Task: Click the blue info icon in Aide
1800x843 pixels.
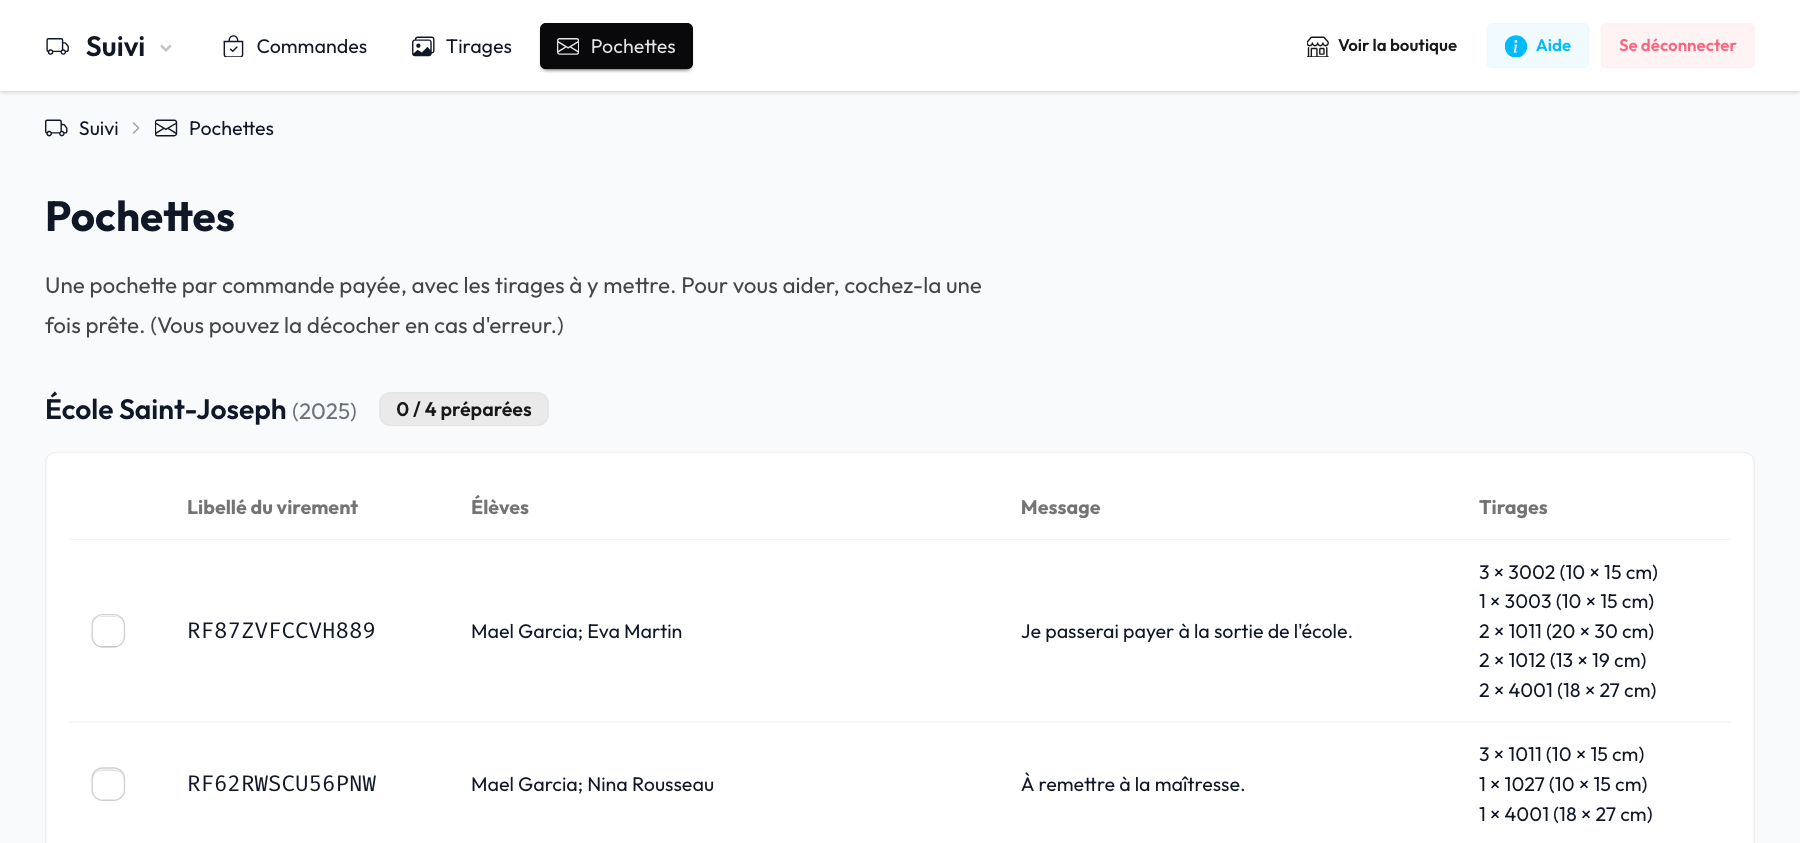Action: pyautogui.click(x=1516, y=46)
